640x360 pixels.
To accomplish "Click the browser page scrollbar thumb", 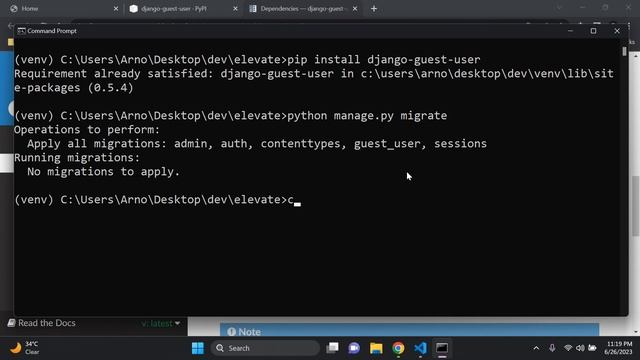I will (636, 206).
